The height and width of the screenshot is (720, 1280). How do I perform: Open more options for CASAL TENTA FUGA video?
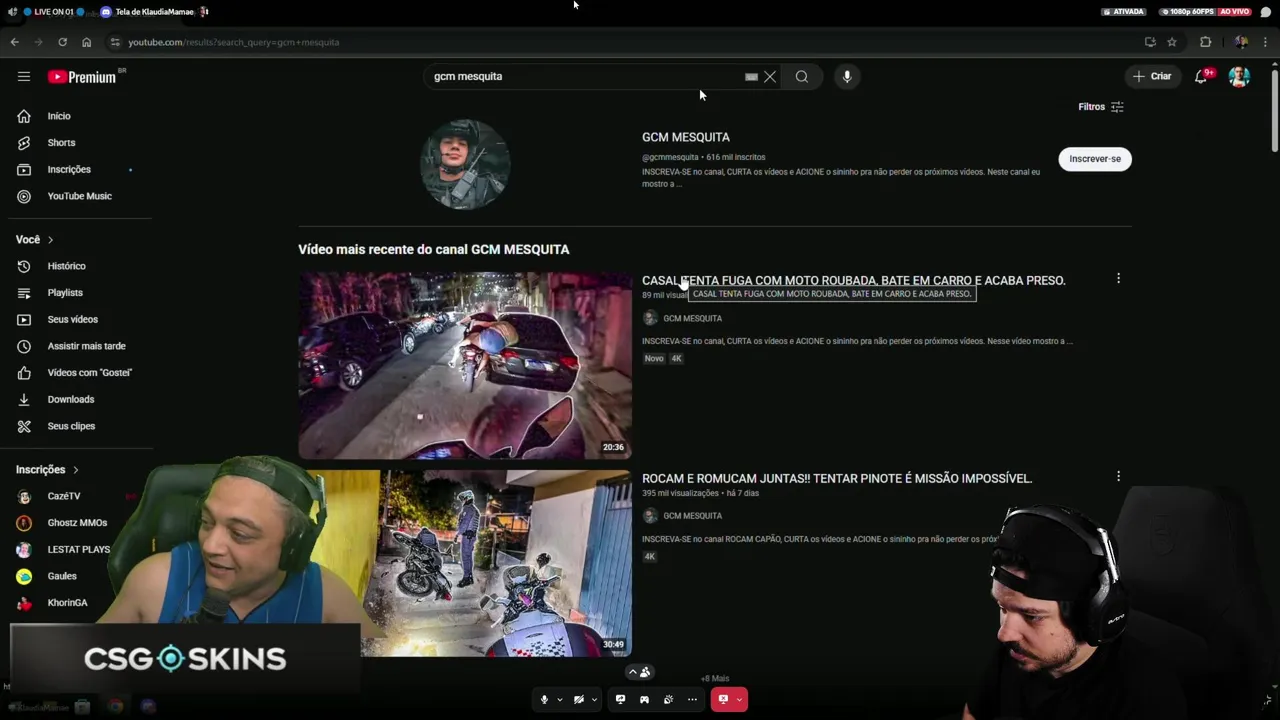[1118, 279]
